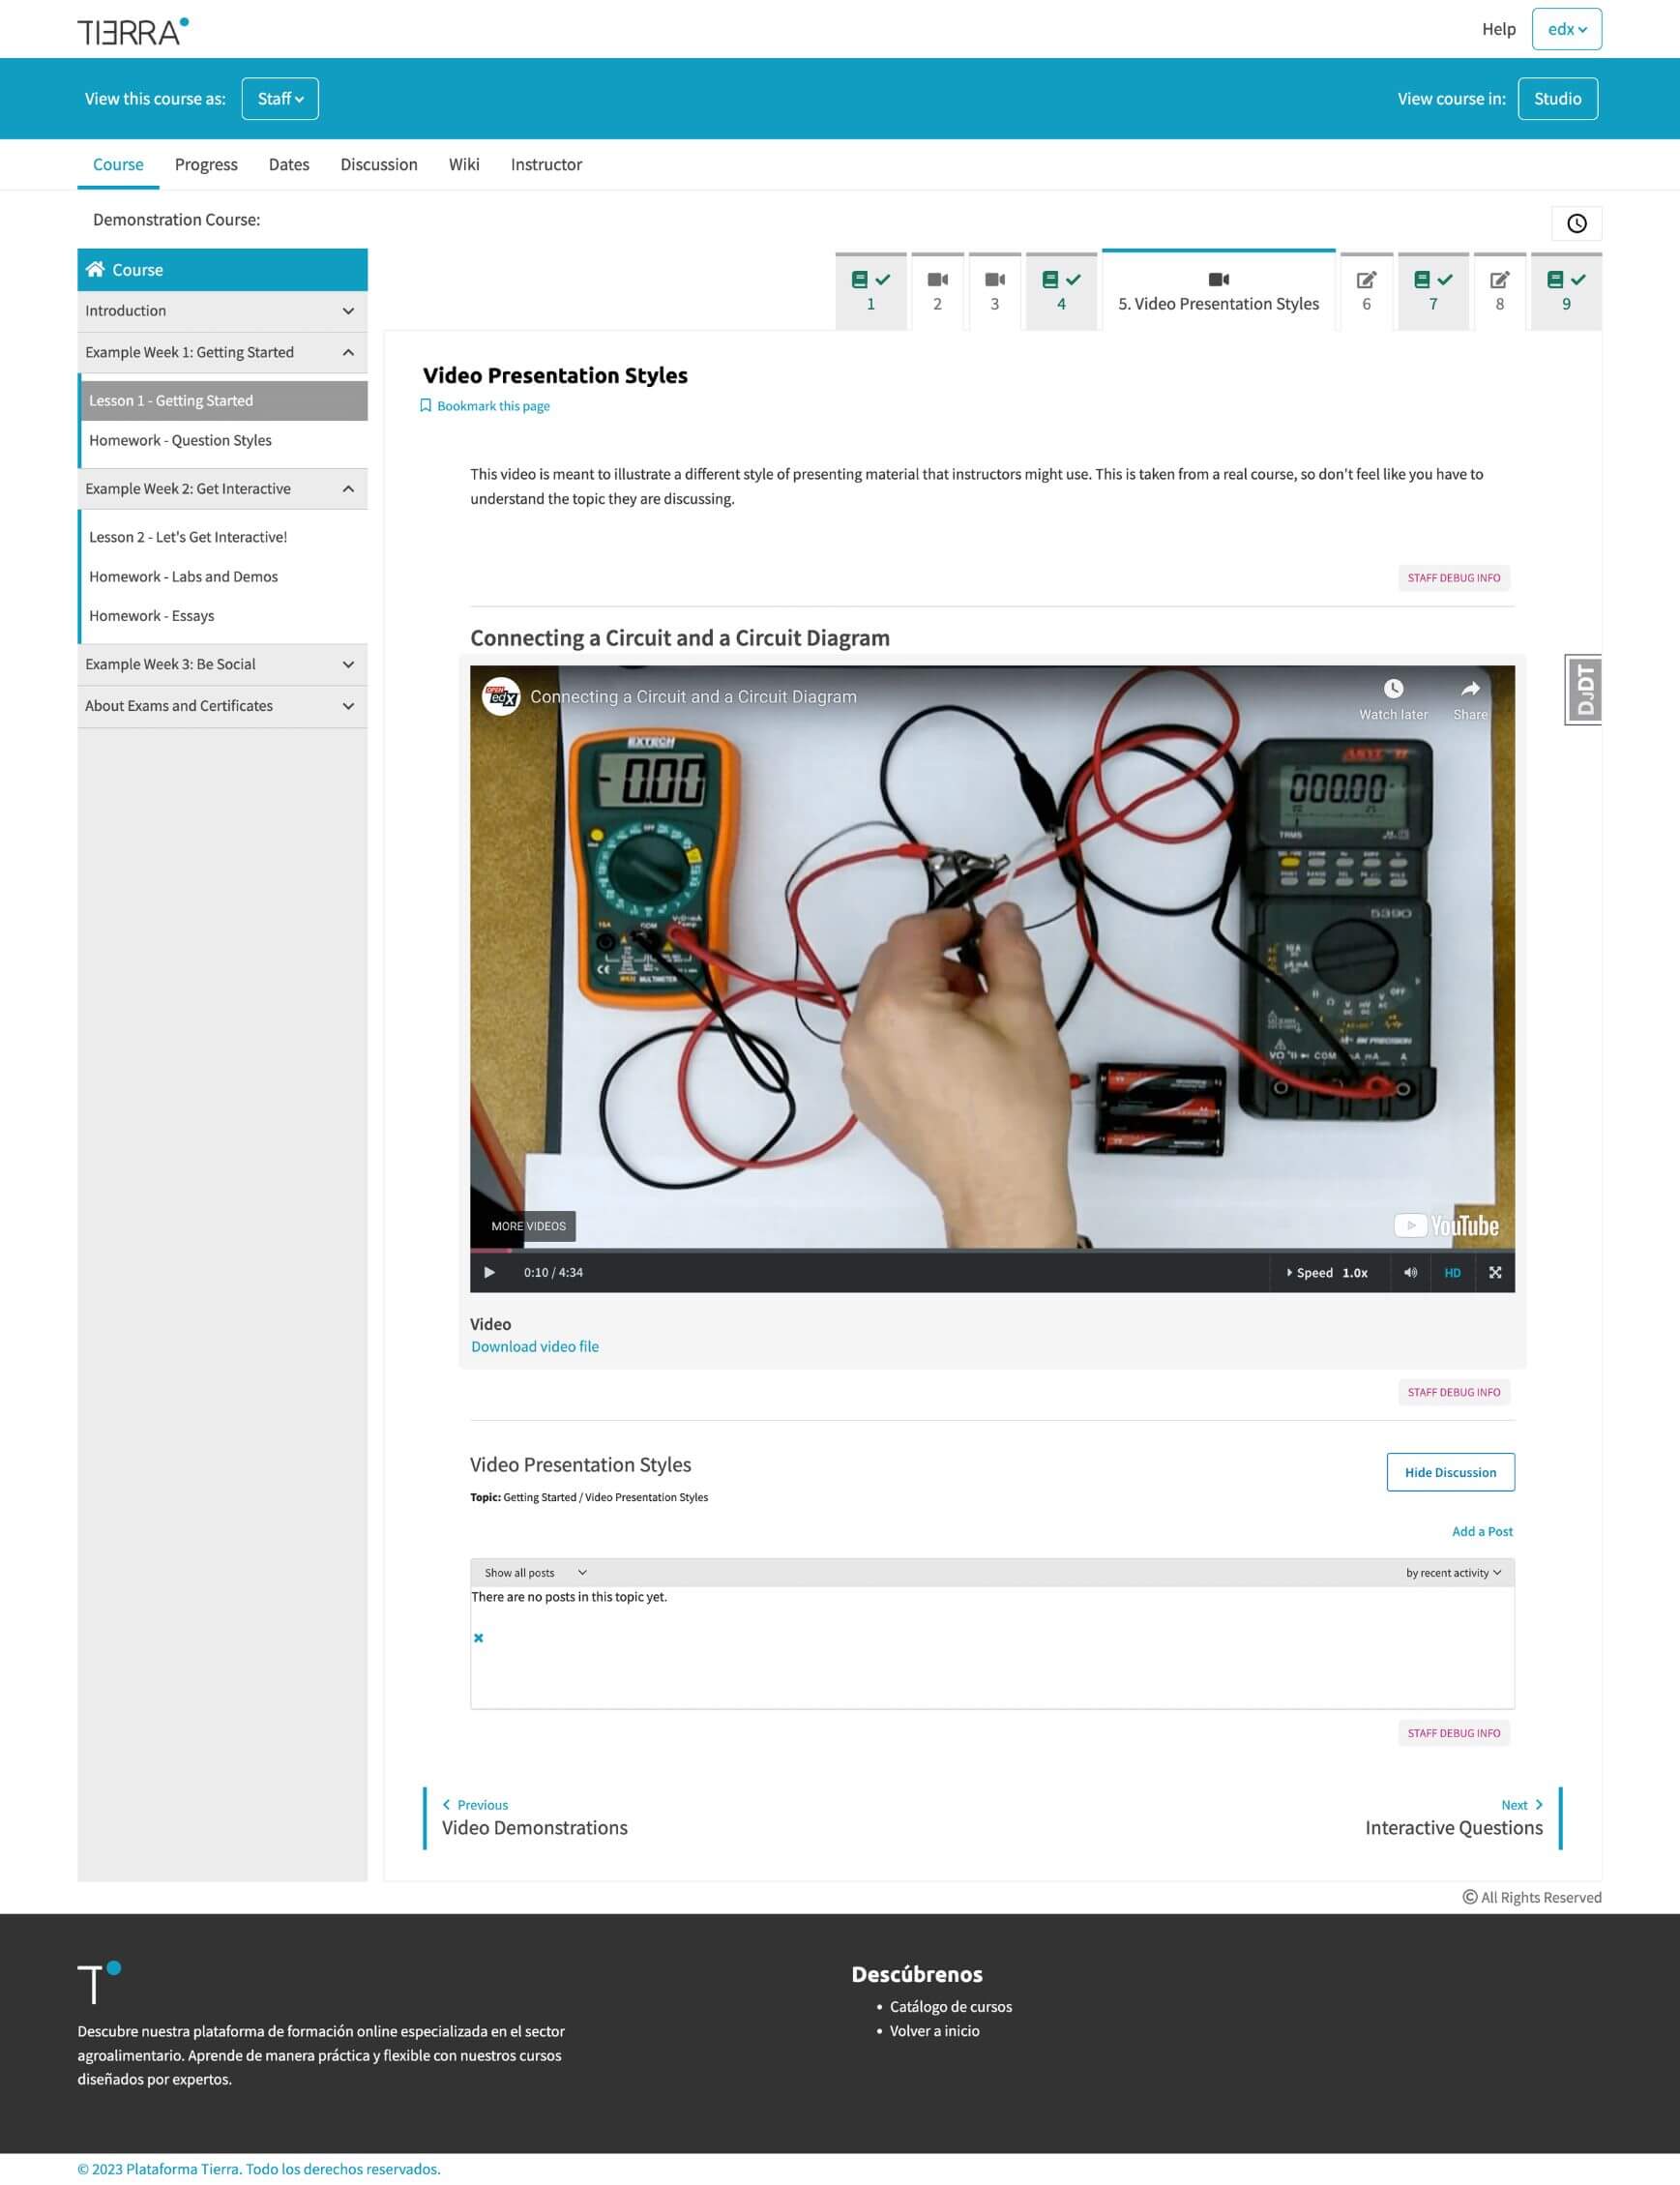Open Lesson 2 - Let's Get Interactive!
1680x2185 pixels.
[x=188, y=536]
